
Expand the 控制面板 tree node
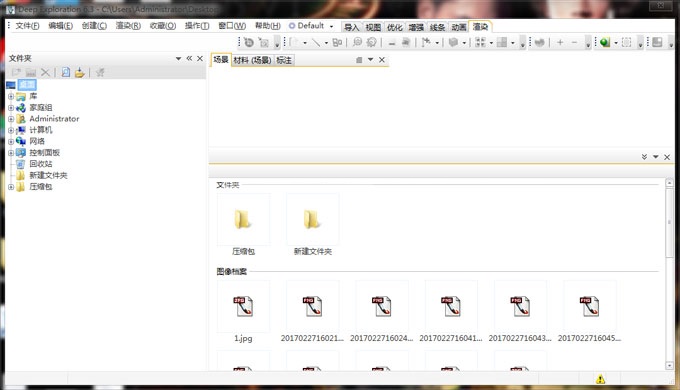11,153
